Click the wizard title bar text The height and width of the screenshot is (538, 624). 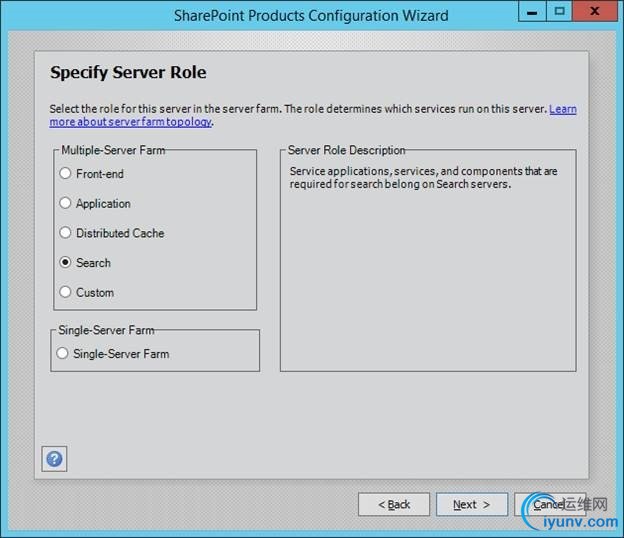pos(311,16)
